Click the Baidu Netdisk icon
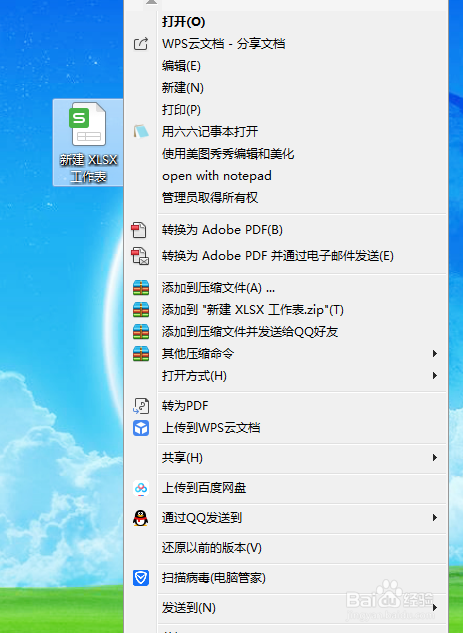 (141, 488)
